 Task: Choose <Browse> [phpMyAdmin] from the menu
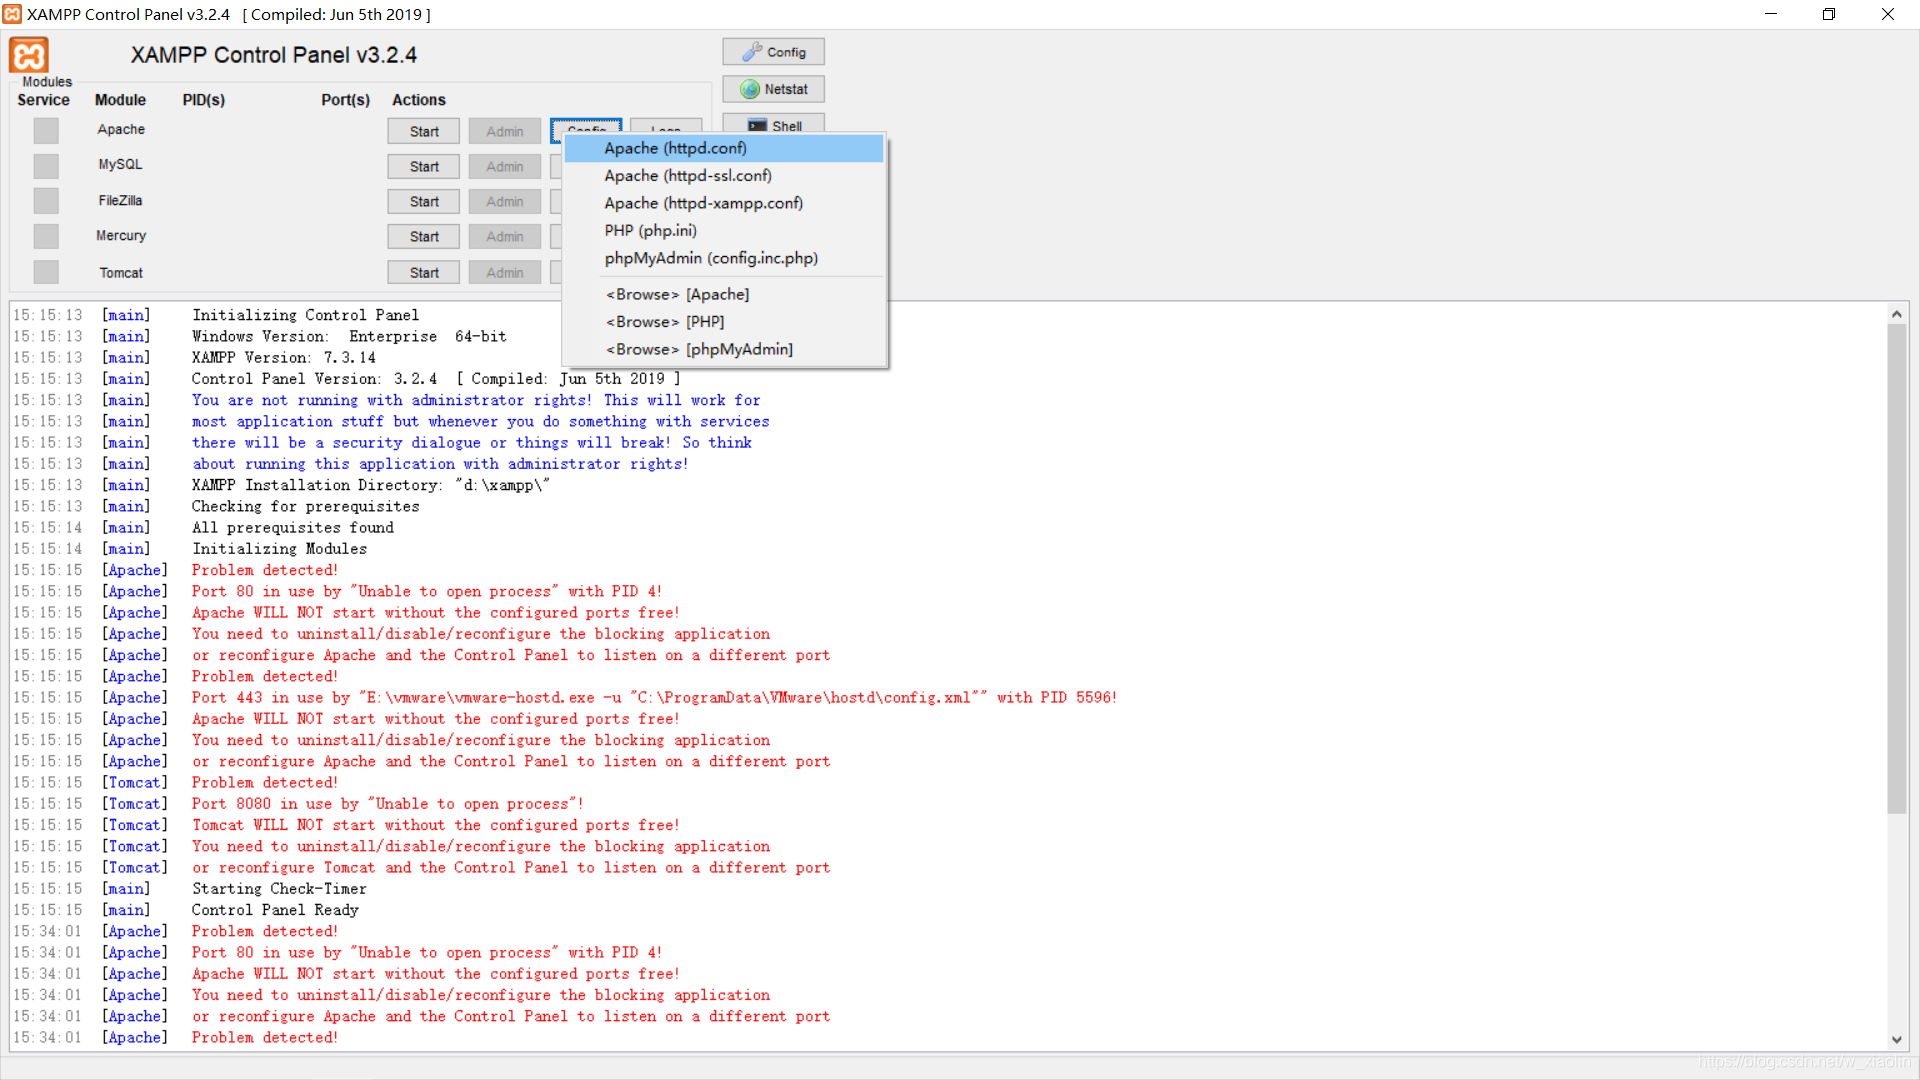coord(724,349)
